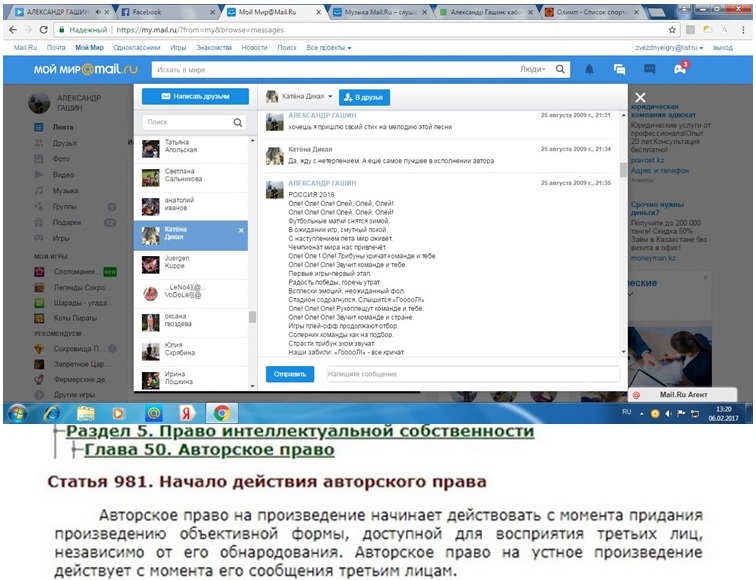Image resolution: width=756 pixels, height=580 pixels.
Task: Open Фото in left sidebar
Action: click(x=61, y=159)
